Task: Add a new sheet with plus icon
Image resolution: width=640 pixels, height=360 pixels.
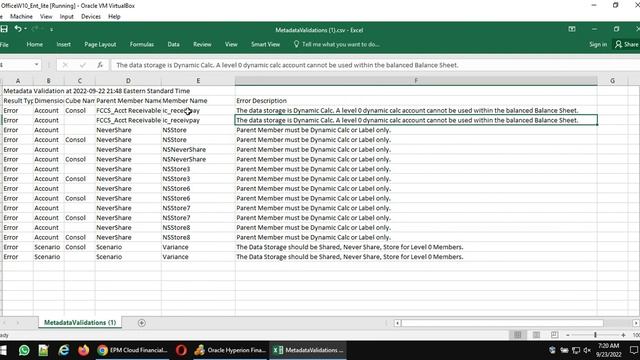Action: [142, 323]
